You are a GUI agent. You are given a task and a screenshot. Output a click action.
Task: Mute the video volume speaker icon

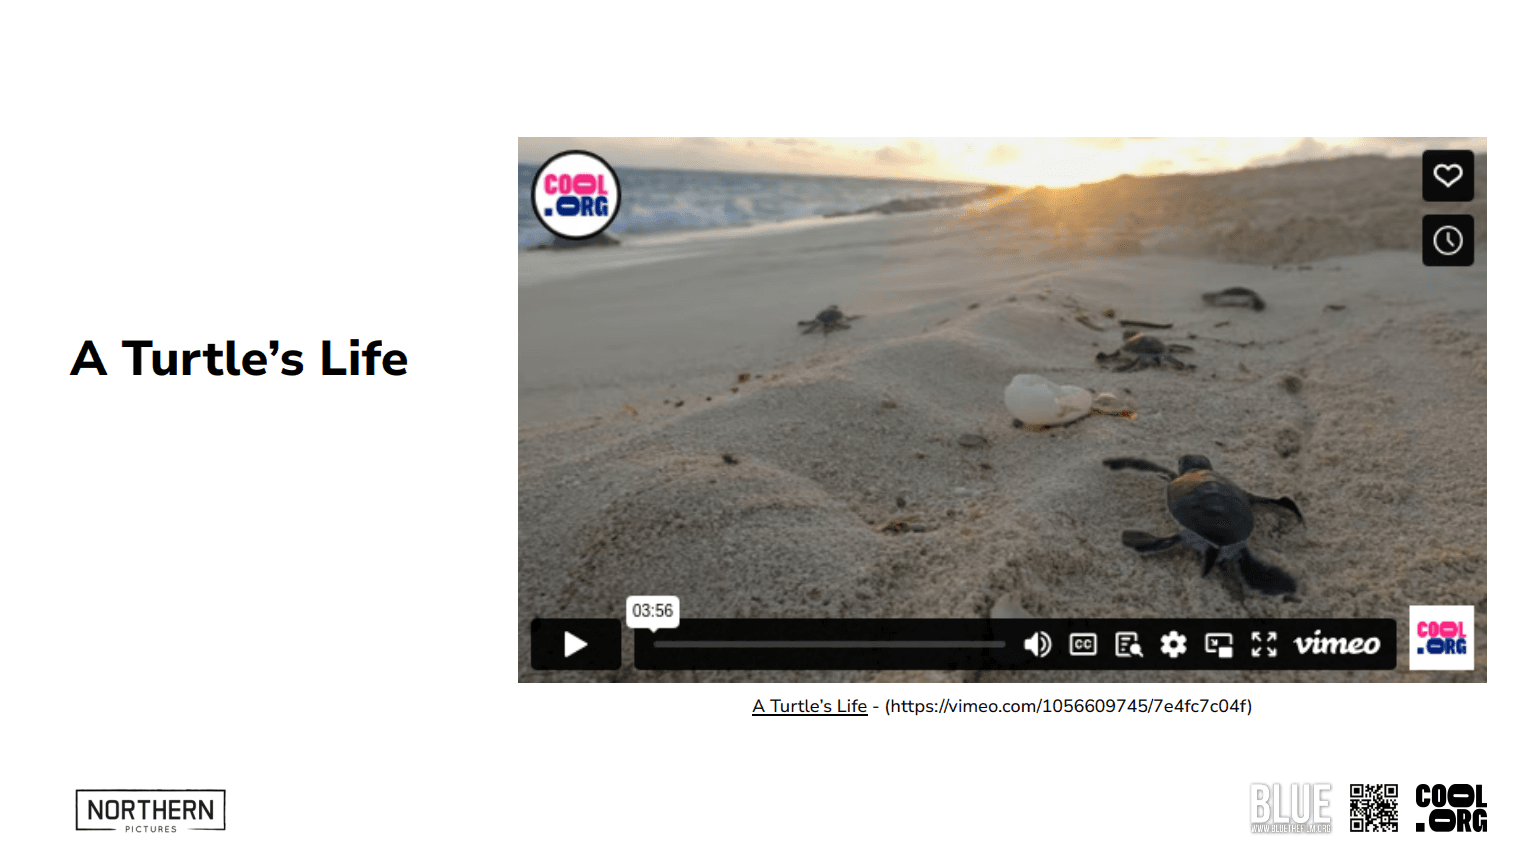pyautogui.click(x=1038, y=645)
